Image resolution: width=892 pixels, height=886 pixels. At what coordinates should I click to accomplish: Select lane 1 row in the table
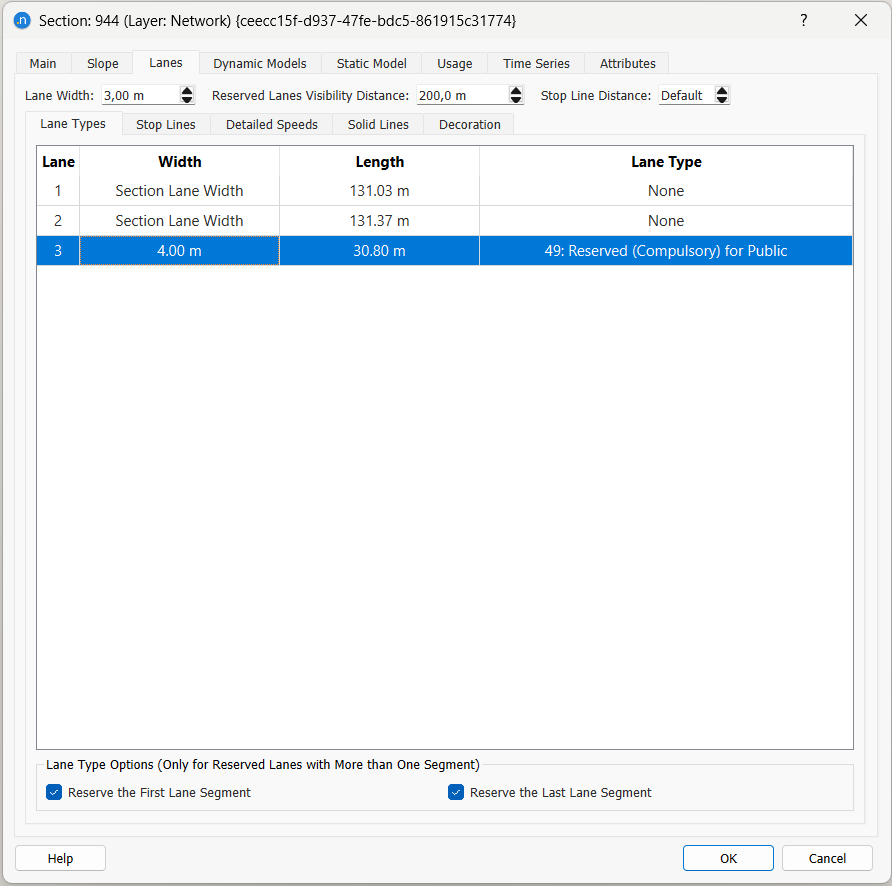point(58,191)
